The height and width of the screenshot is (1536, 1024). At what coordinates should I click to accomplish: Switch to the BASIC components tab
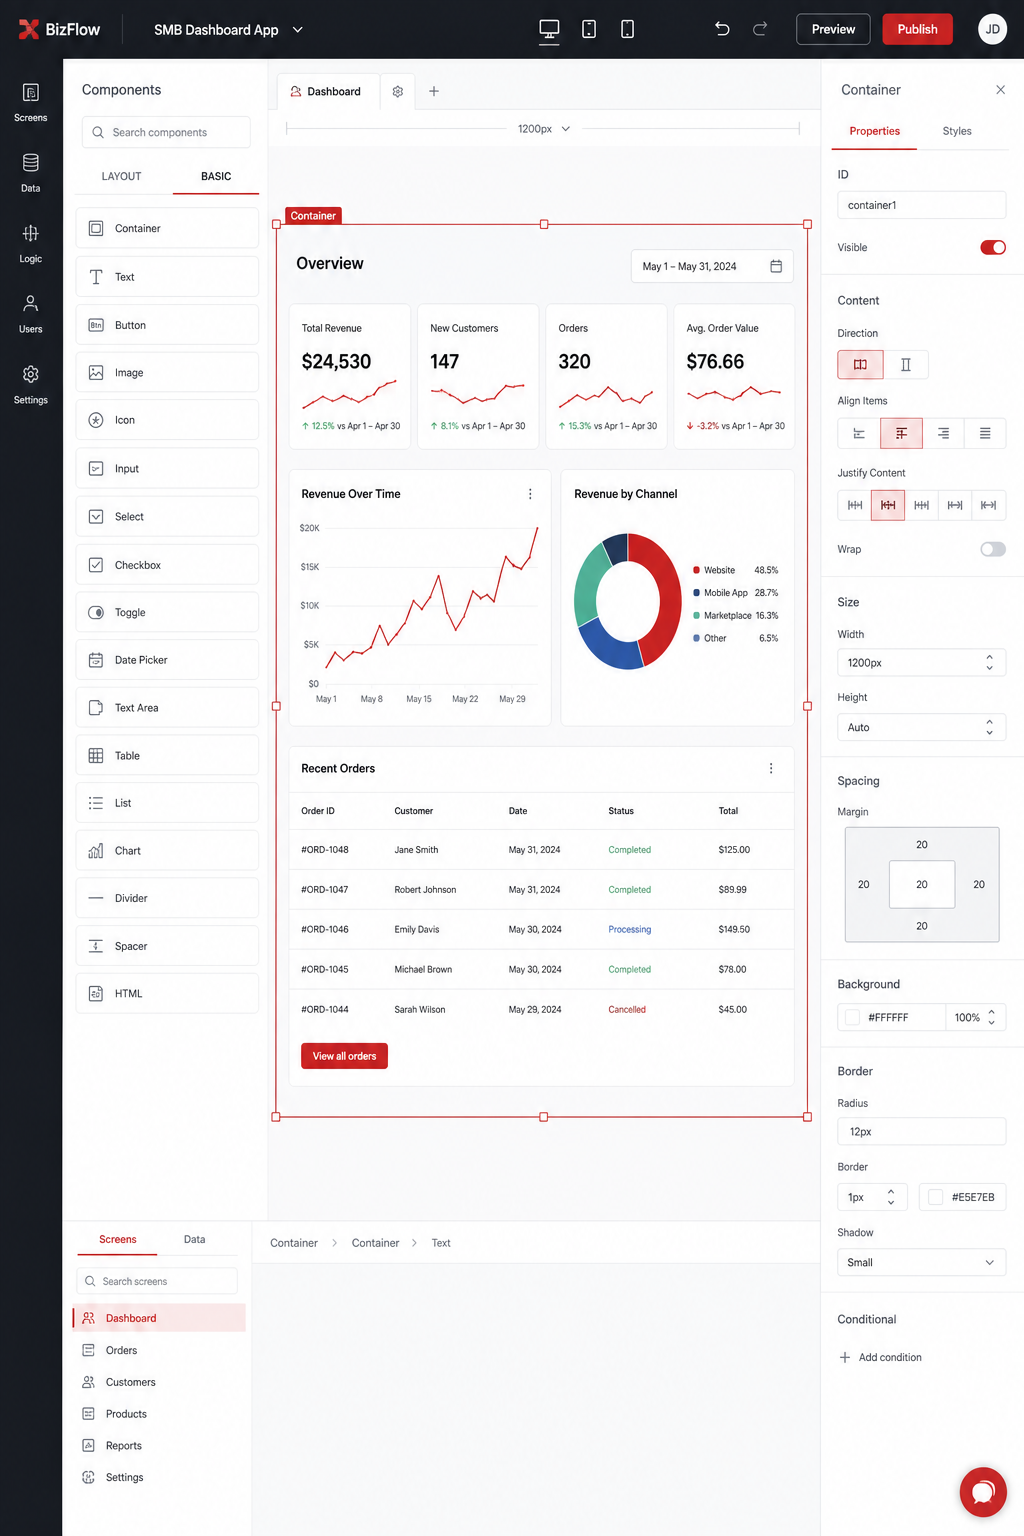point(216,176)
